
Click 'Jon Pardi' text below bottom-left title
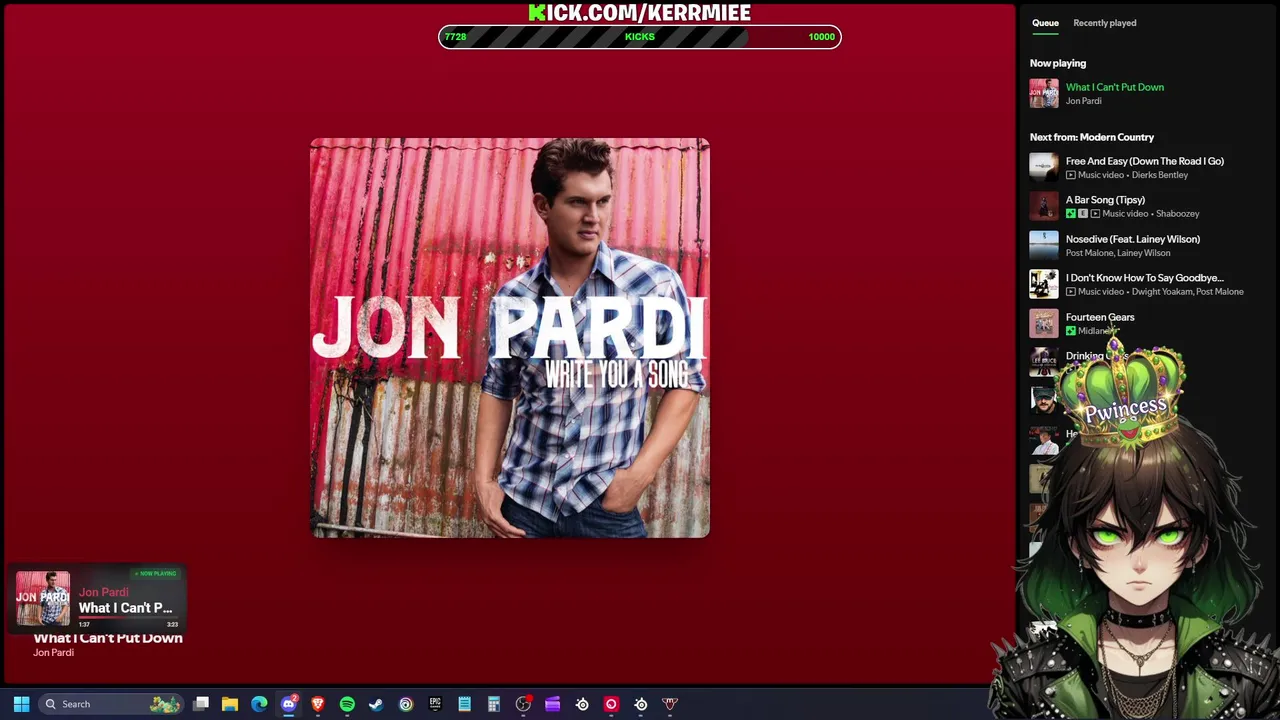pos(53,653)
